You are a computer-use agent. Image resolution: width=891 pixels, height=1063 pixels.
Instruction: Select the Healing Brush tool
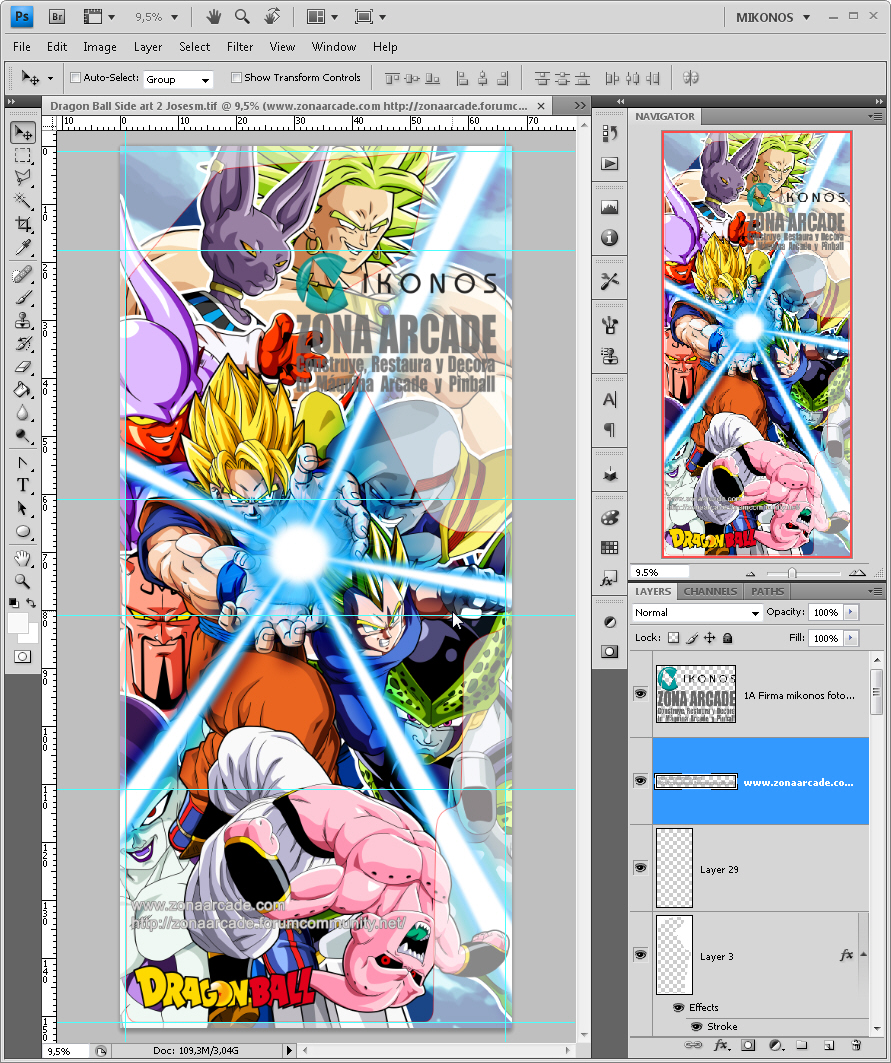click(23, 275)
